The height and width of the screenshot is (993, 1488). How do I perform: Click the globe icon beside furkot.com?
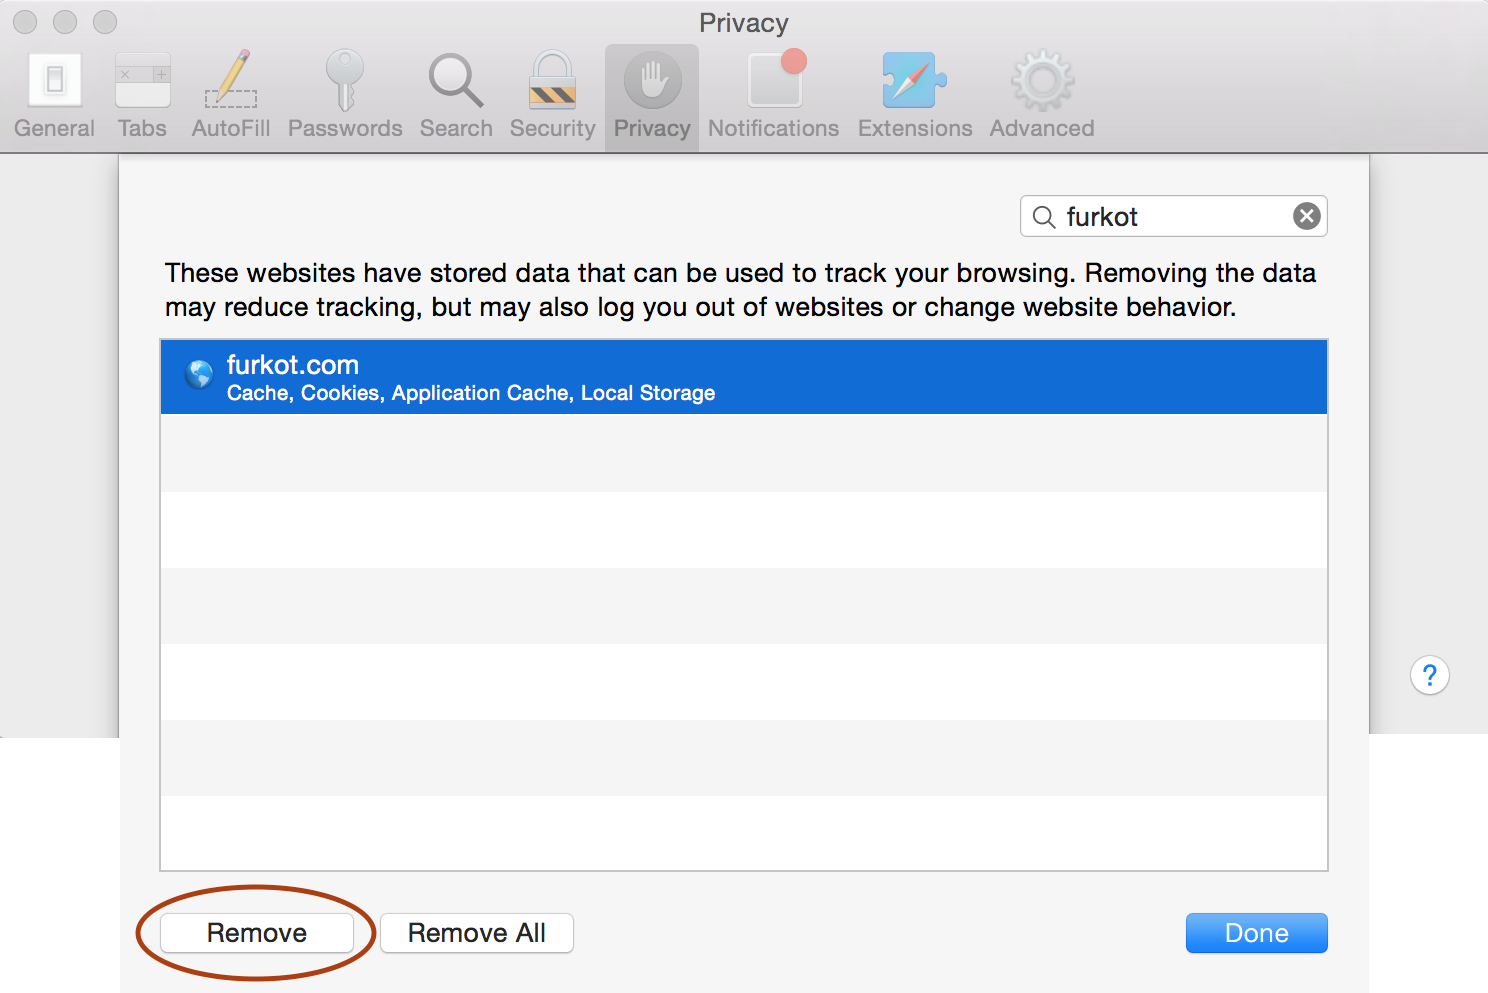tap(200, 374)
